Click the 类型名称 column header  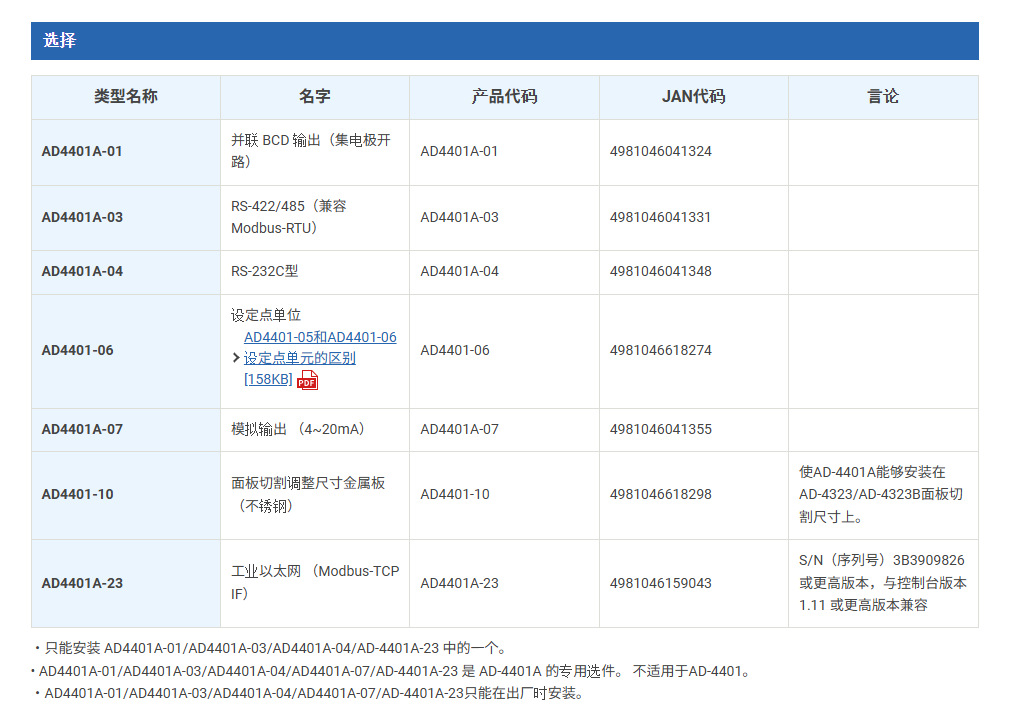pos(126,97)
